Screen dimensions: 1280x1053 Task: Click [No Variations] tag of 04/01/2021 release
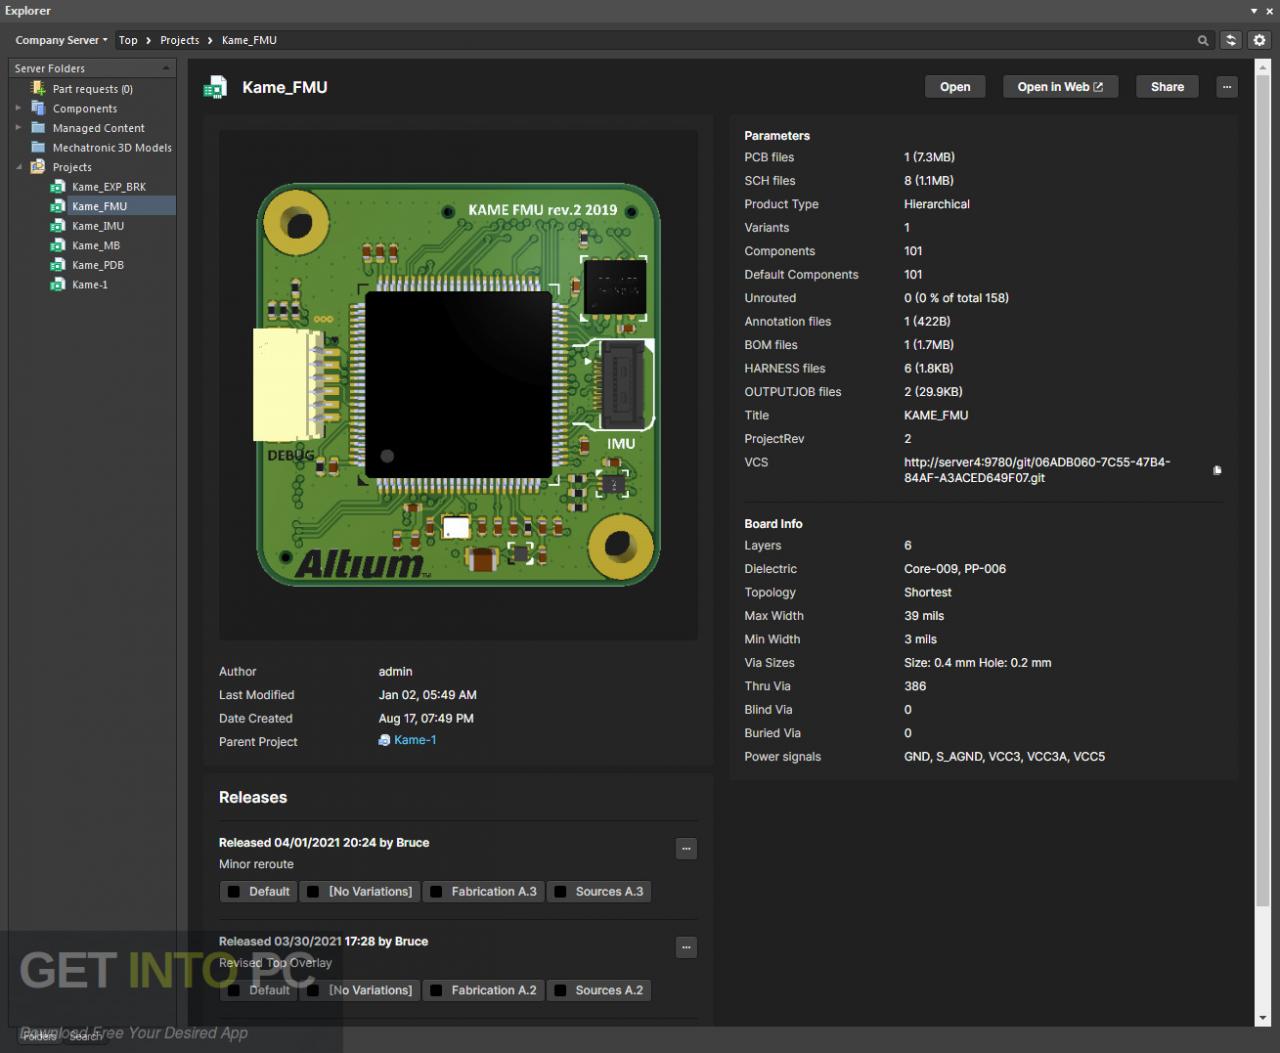coord(360,891)
